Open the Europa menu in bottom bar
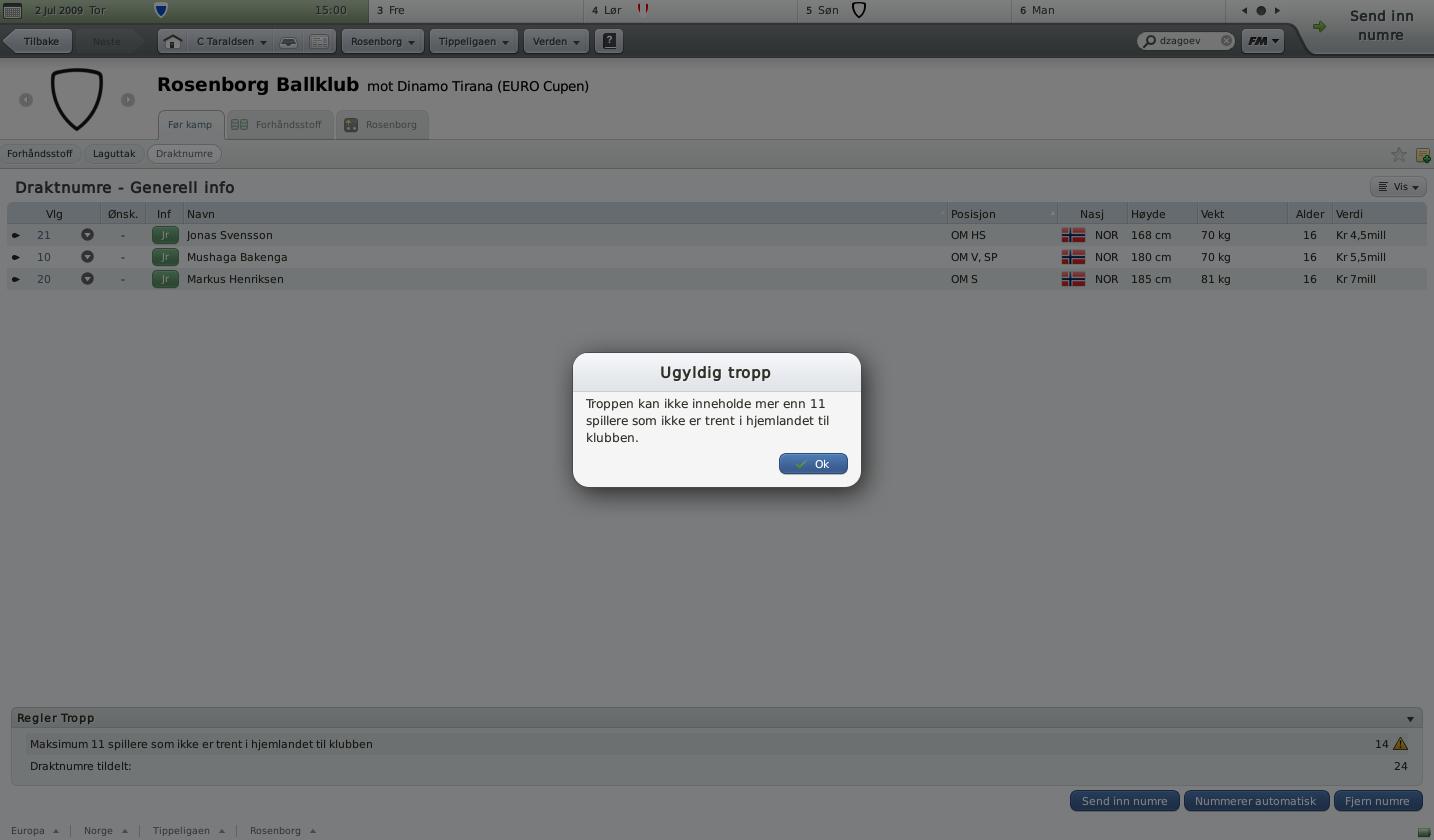The width and height of the screenshot is (1434, 840). tap(34, 831)
